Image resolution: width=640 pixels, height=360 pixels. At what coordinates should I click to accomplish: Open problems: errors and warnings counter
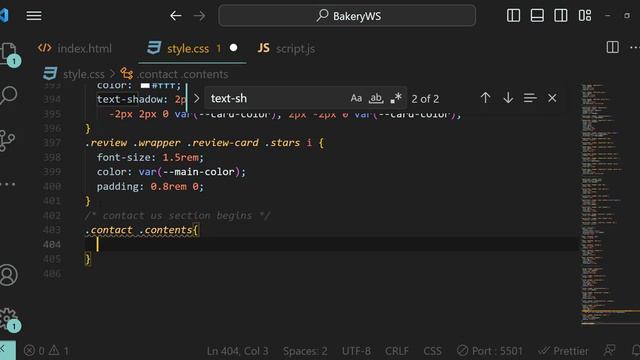pyautogui.click(x=46, y=351)
